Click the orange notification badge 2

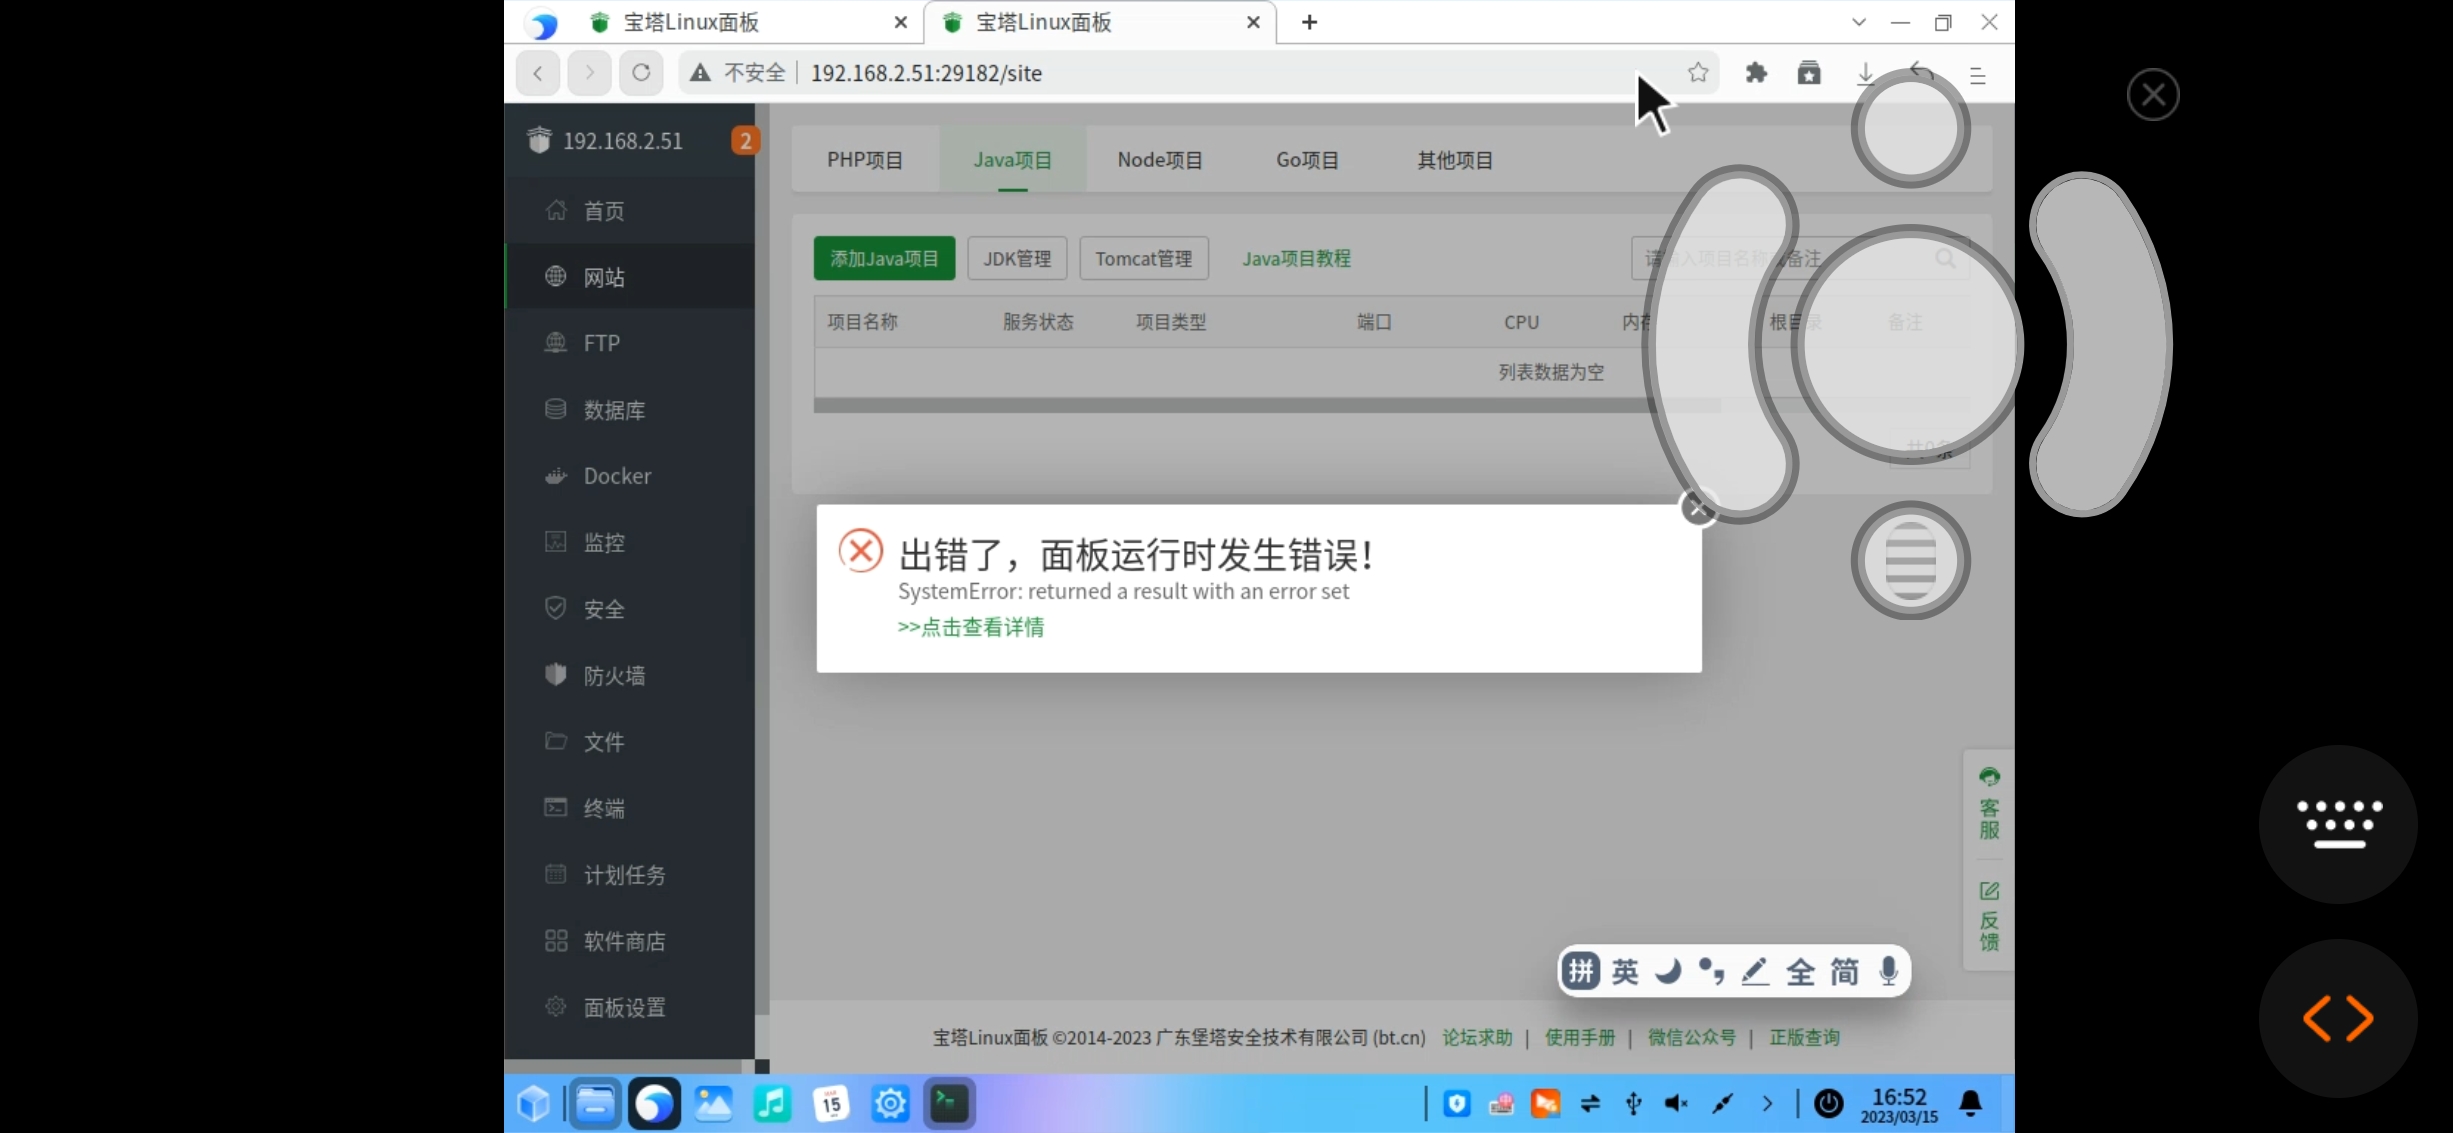(745, 141)
